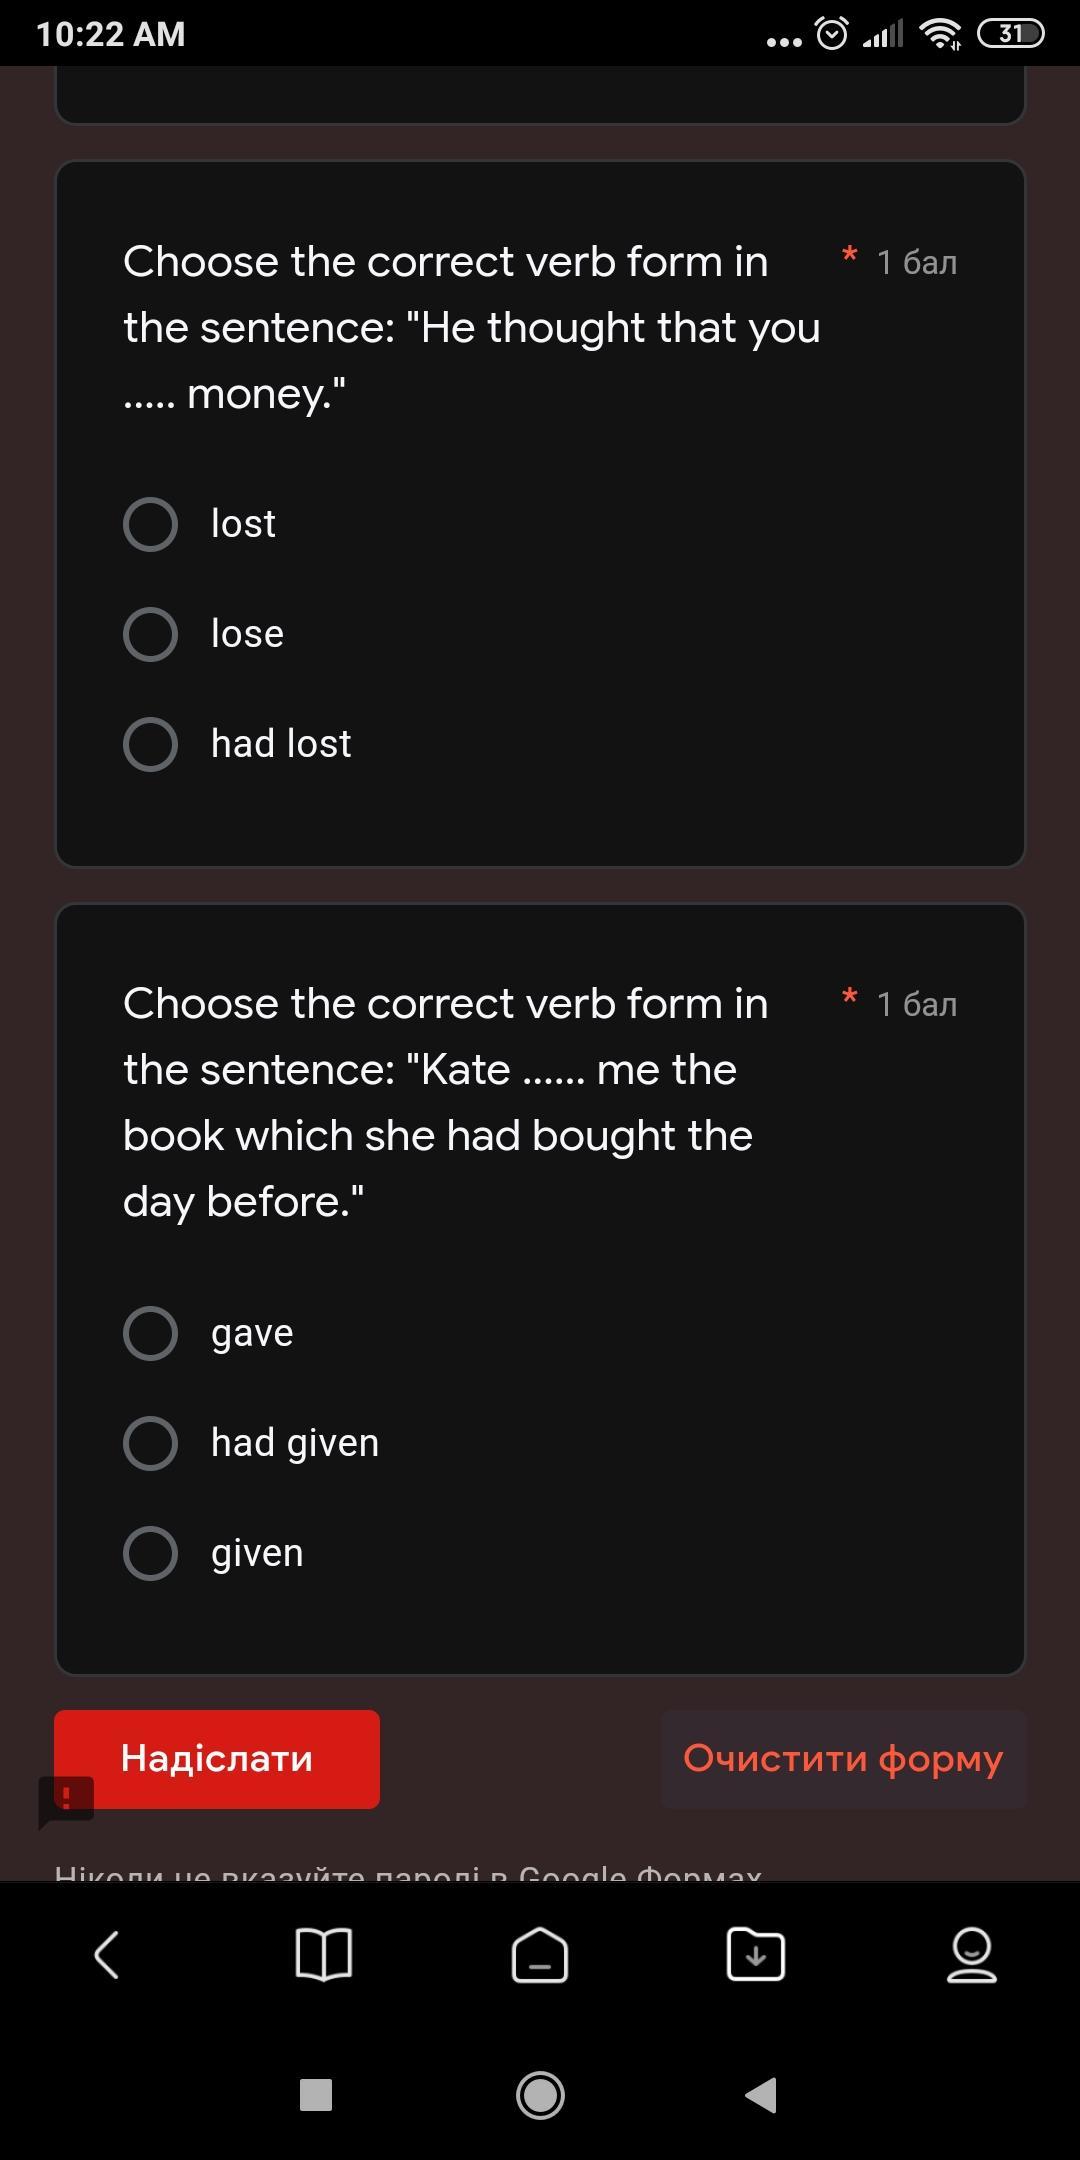Choose the 'had given' radio option

pyautogui.click(x=151, y=1443)
